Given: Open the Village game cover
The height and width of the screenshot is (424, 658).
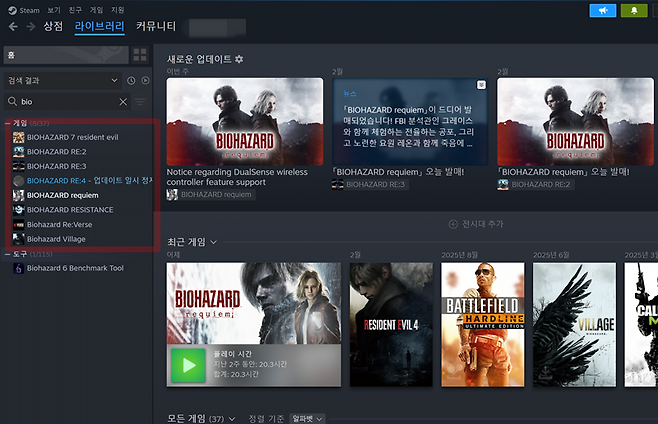Looking at the screenshot, I should click(574, 325).
